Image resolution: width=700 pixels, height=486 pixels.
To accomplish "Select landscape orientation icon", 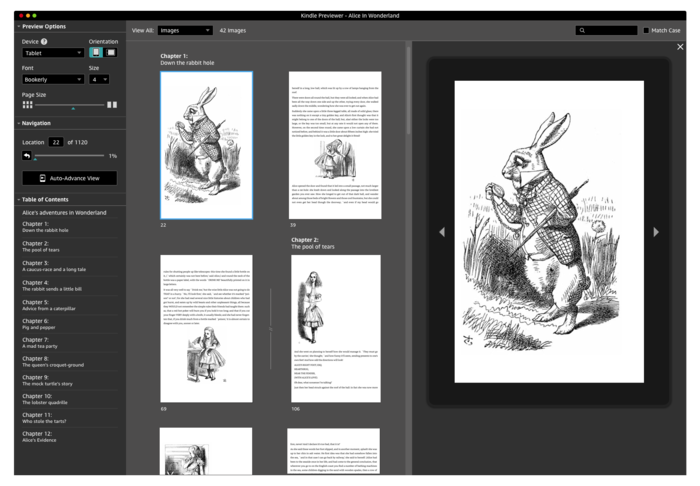I will 110,53.
